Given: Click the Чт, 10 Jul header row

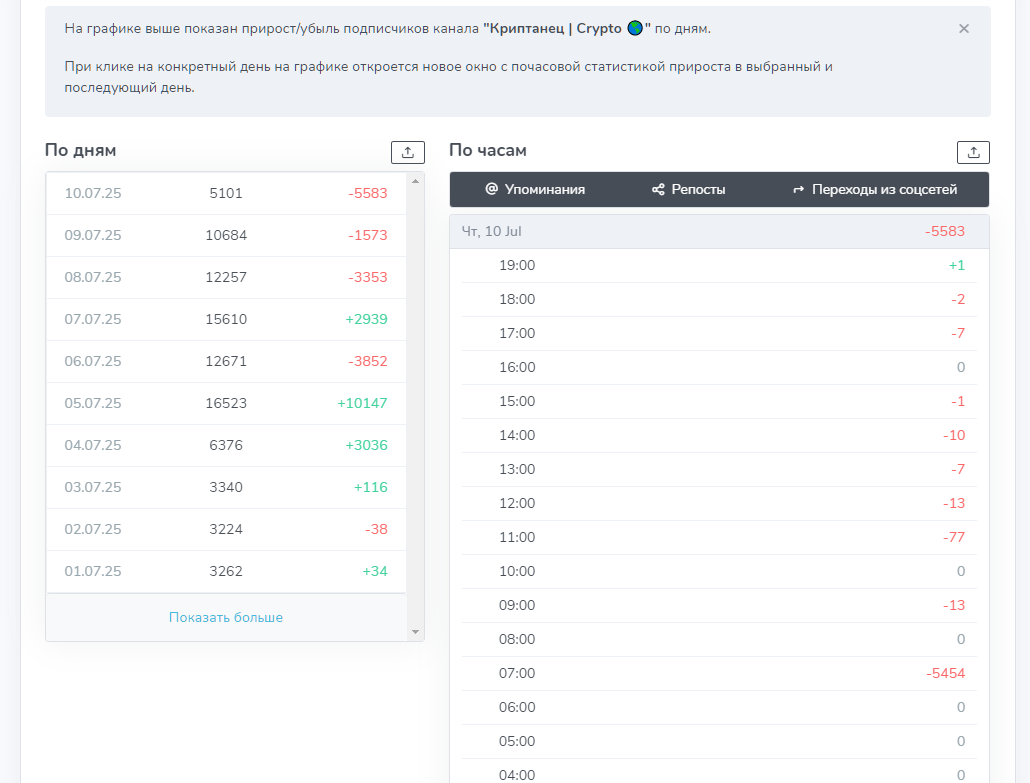Looking at the screenshot, I should pyautogui.click(x=718, y=231).
